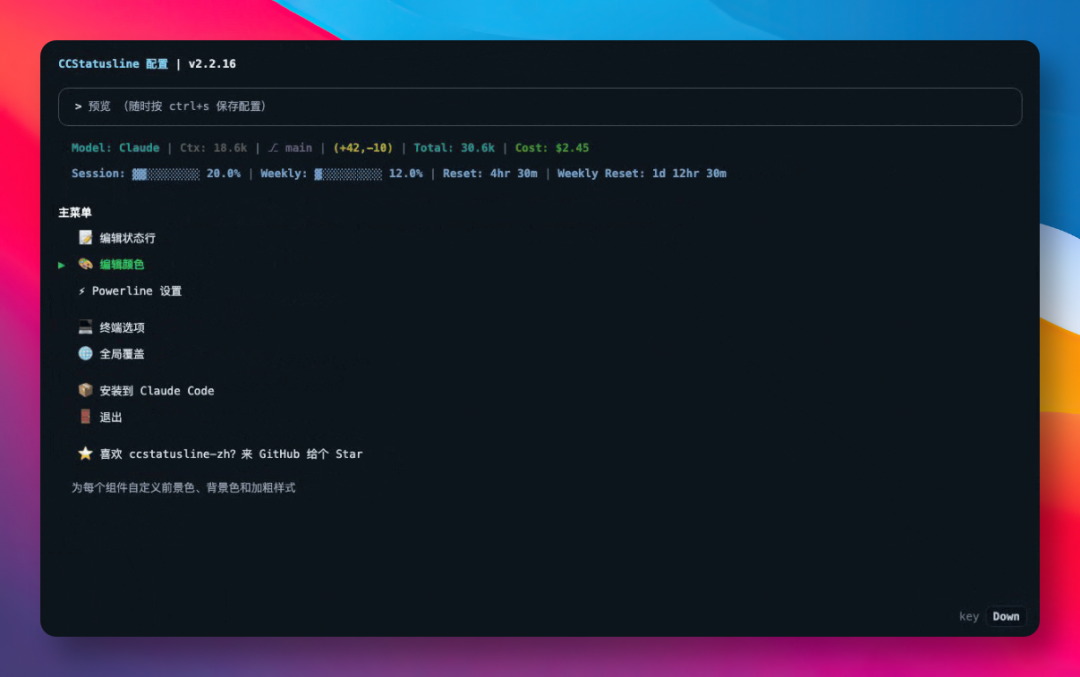The image size is (1080, 677).
Task: Click the key label beside Down
Action: 968,616
